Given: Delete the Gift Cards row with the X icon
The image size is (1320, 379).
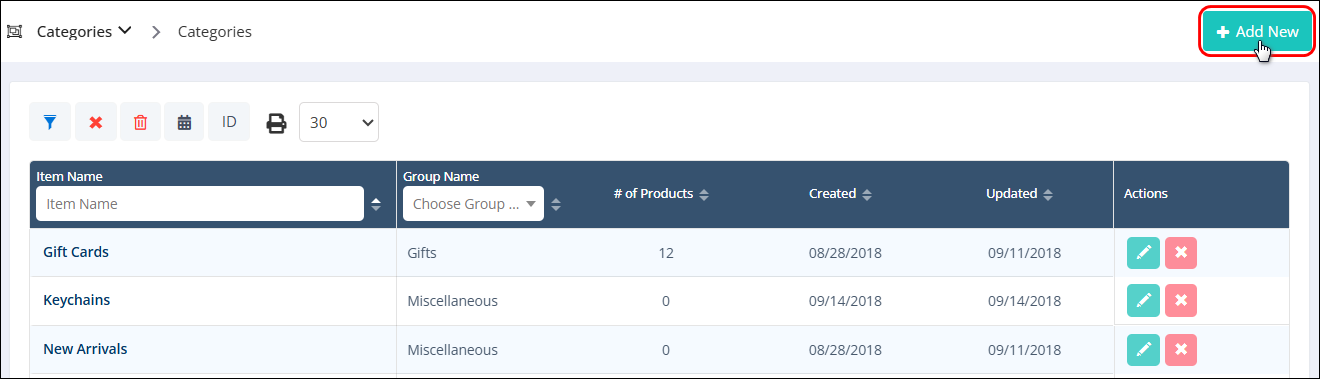Looking at the screenshot, I should (1181, 253).
